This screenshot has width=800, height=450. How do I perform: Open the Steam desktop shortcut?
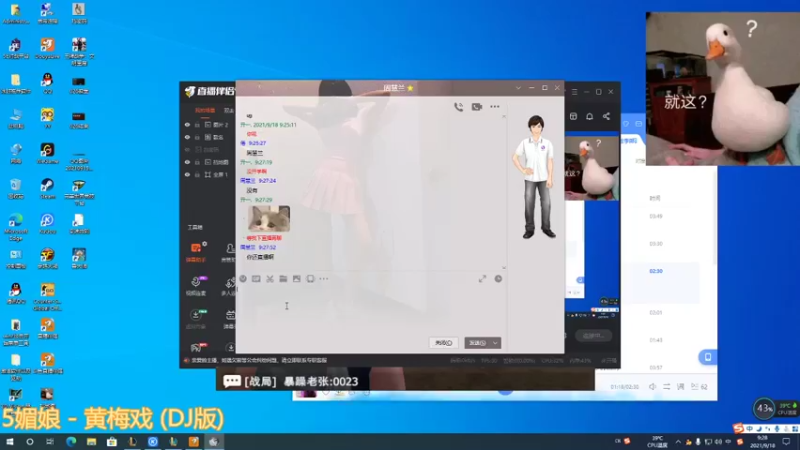pyautogui.click(x=47, y=188)
